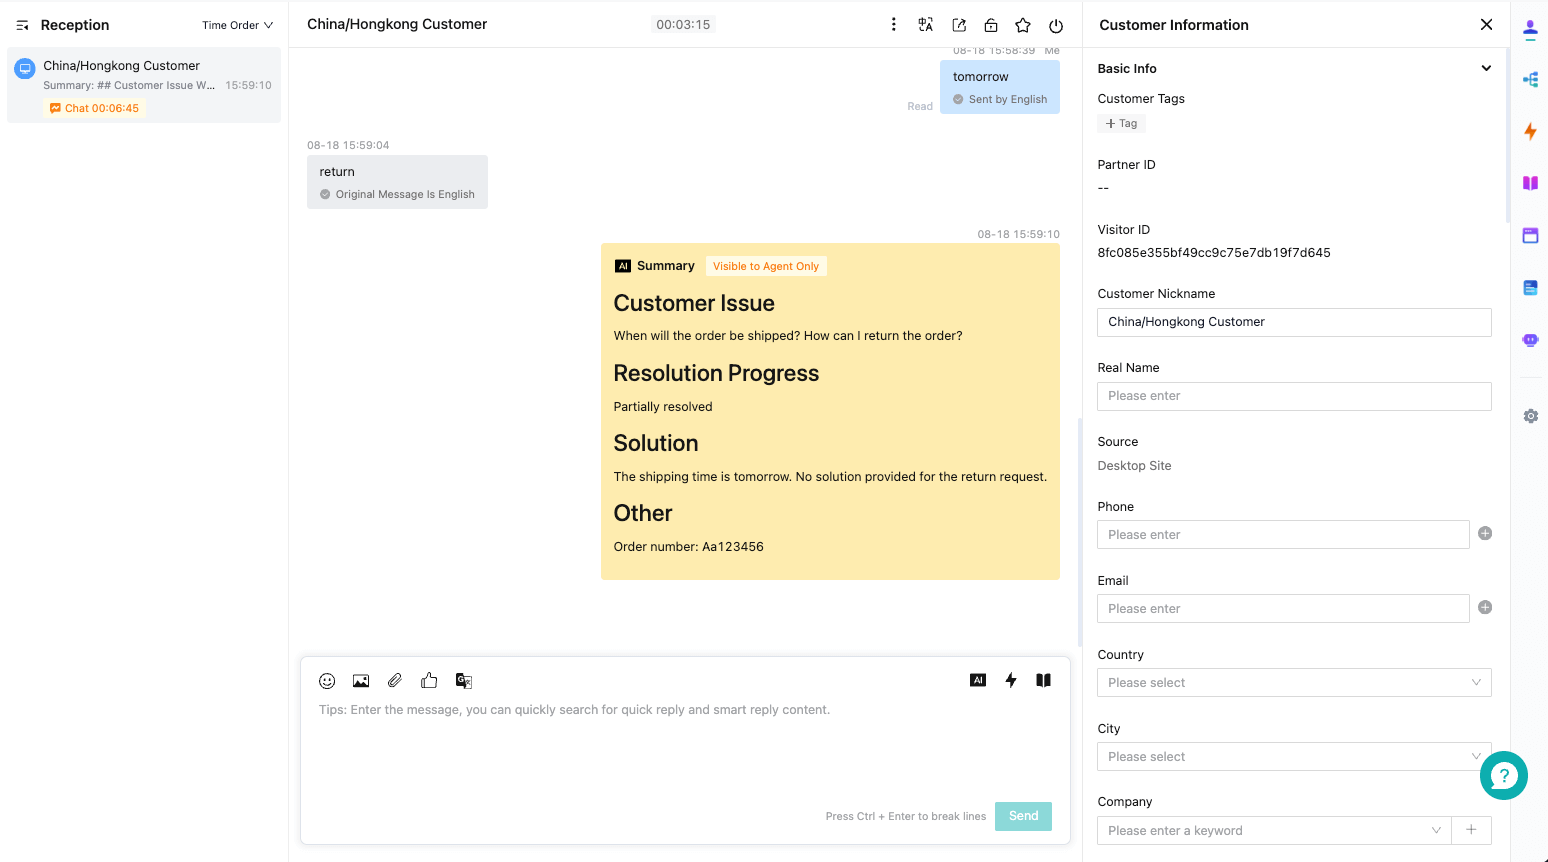
Task: Click the thumbs-up rating icon
Action: coord(429,680)
